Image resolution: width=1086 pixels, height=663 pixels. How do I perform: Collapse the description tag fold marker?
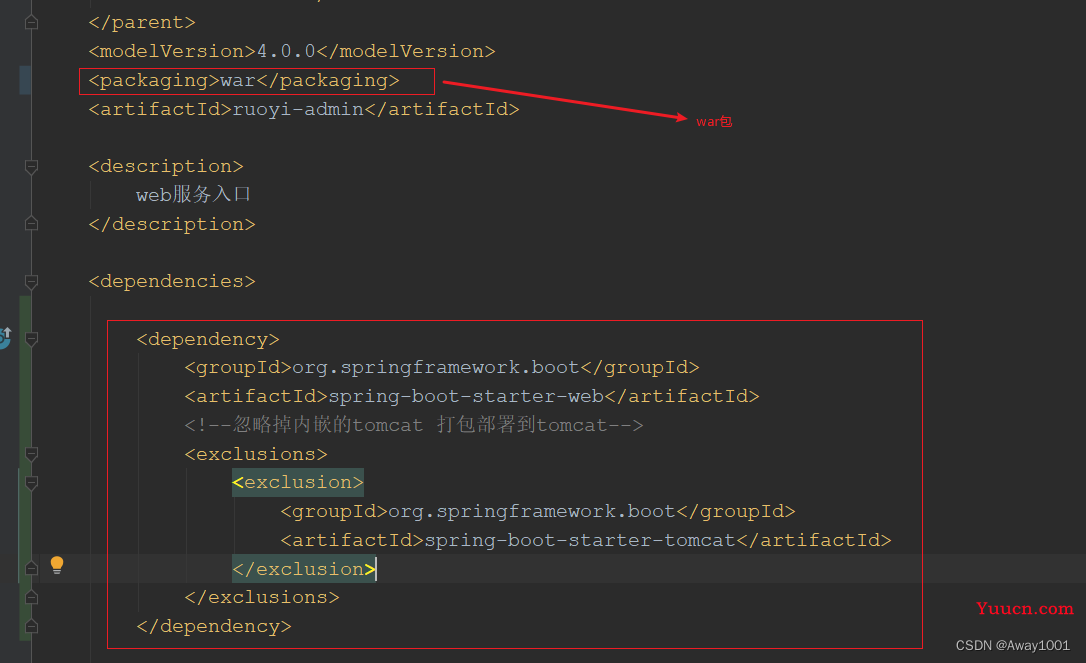[x=32, y=166]
